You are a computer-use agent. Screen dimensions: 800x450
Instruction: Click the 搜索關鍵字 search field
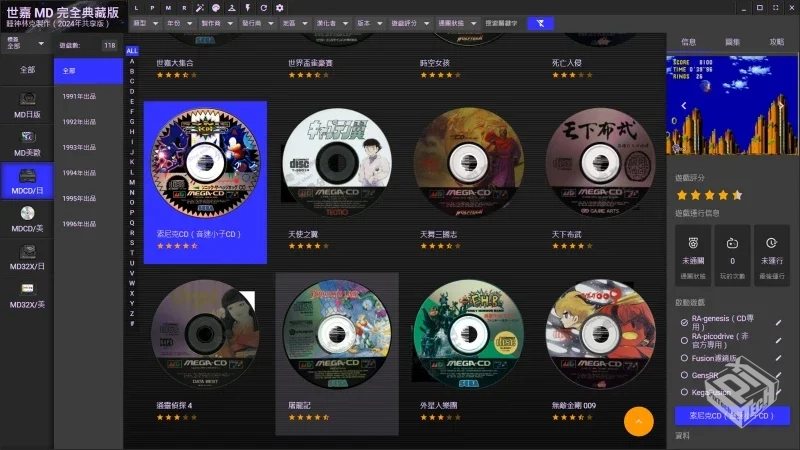502,23
